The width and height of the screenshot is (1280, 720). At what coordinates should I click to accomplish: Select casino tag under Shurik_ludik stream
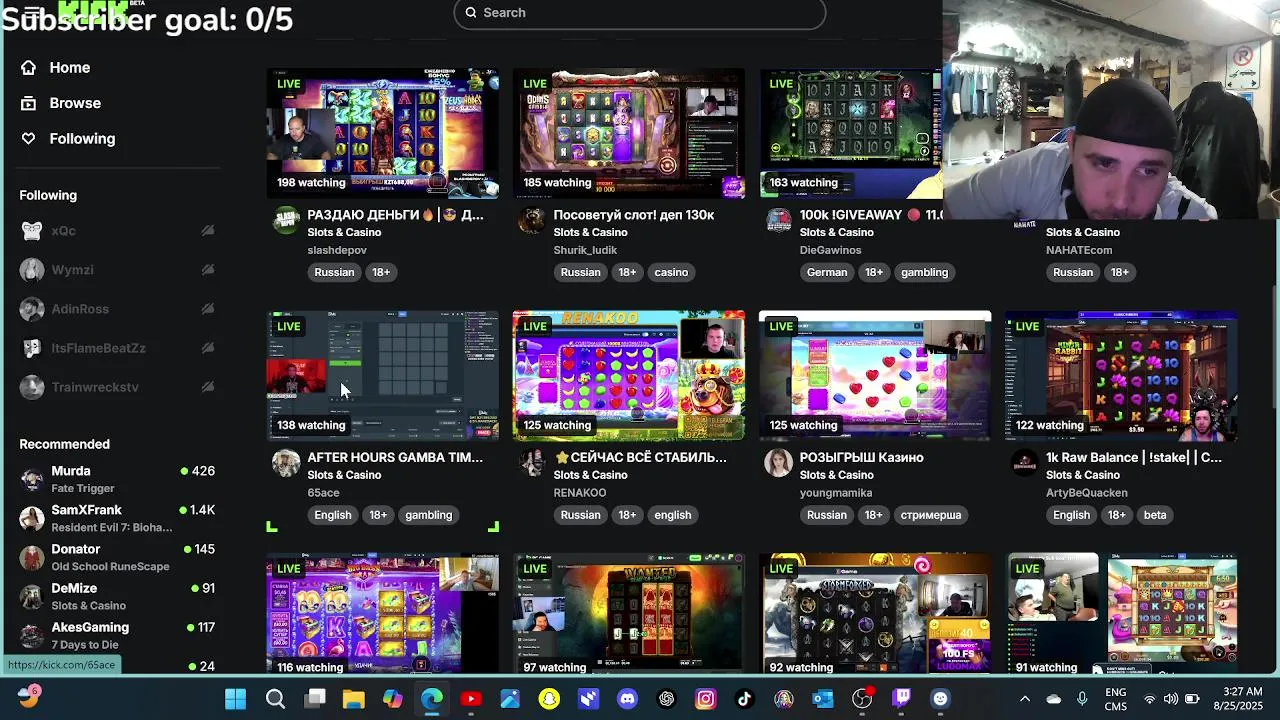671,272
